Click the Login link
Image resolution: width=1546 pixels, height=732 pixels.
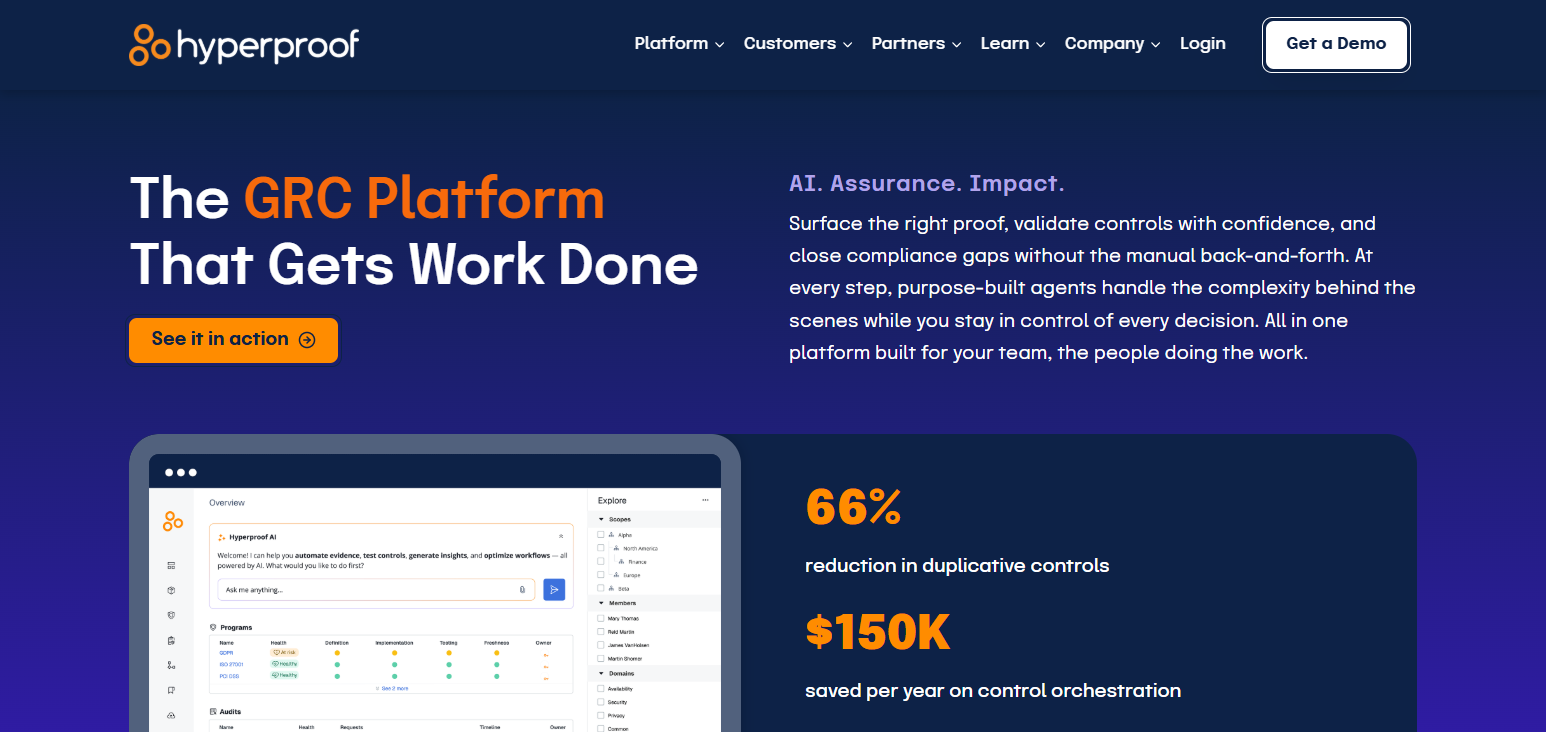tap(1203, 44)
